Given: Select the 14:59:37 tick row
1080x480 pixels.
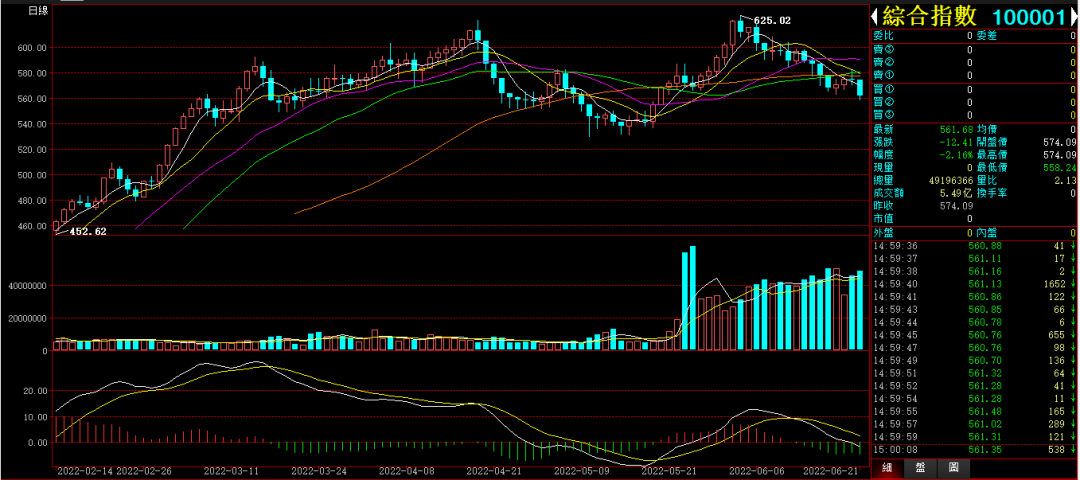Looking at the screenshot, I should (974, 258).
